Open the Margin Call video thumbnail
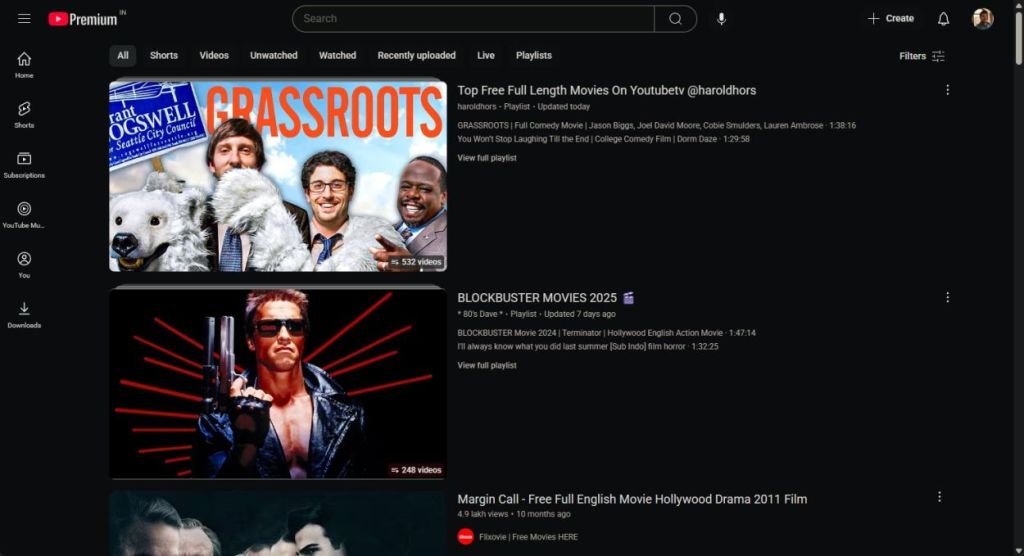The image size is (1024, 556). click(x=278, y=523)
